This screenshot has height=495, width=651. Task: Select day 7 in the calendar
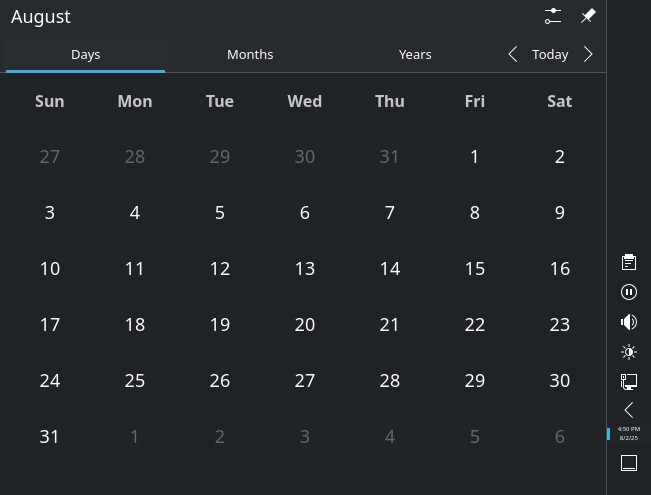click(389, 213)
